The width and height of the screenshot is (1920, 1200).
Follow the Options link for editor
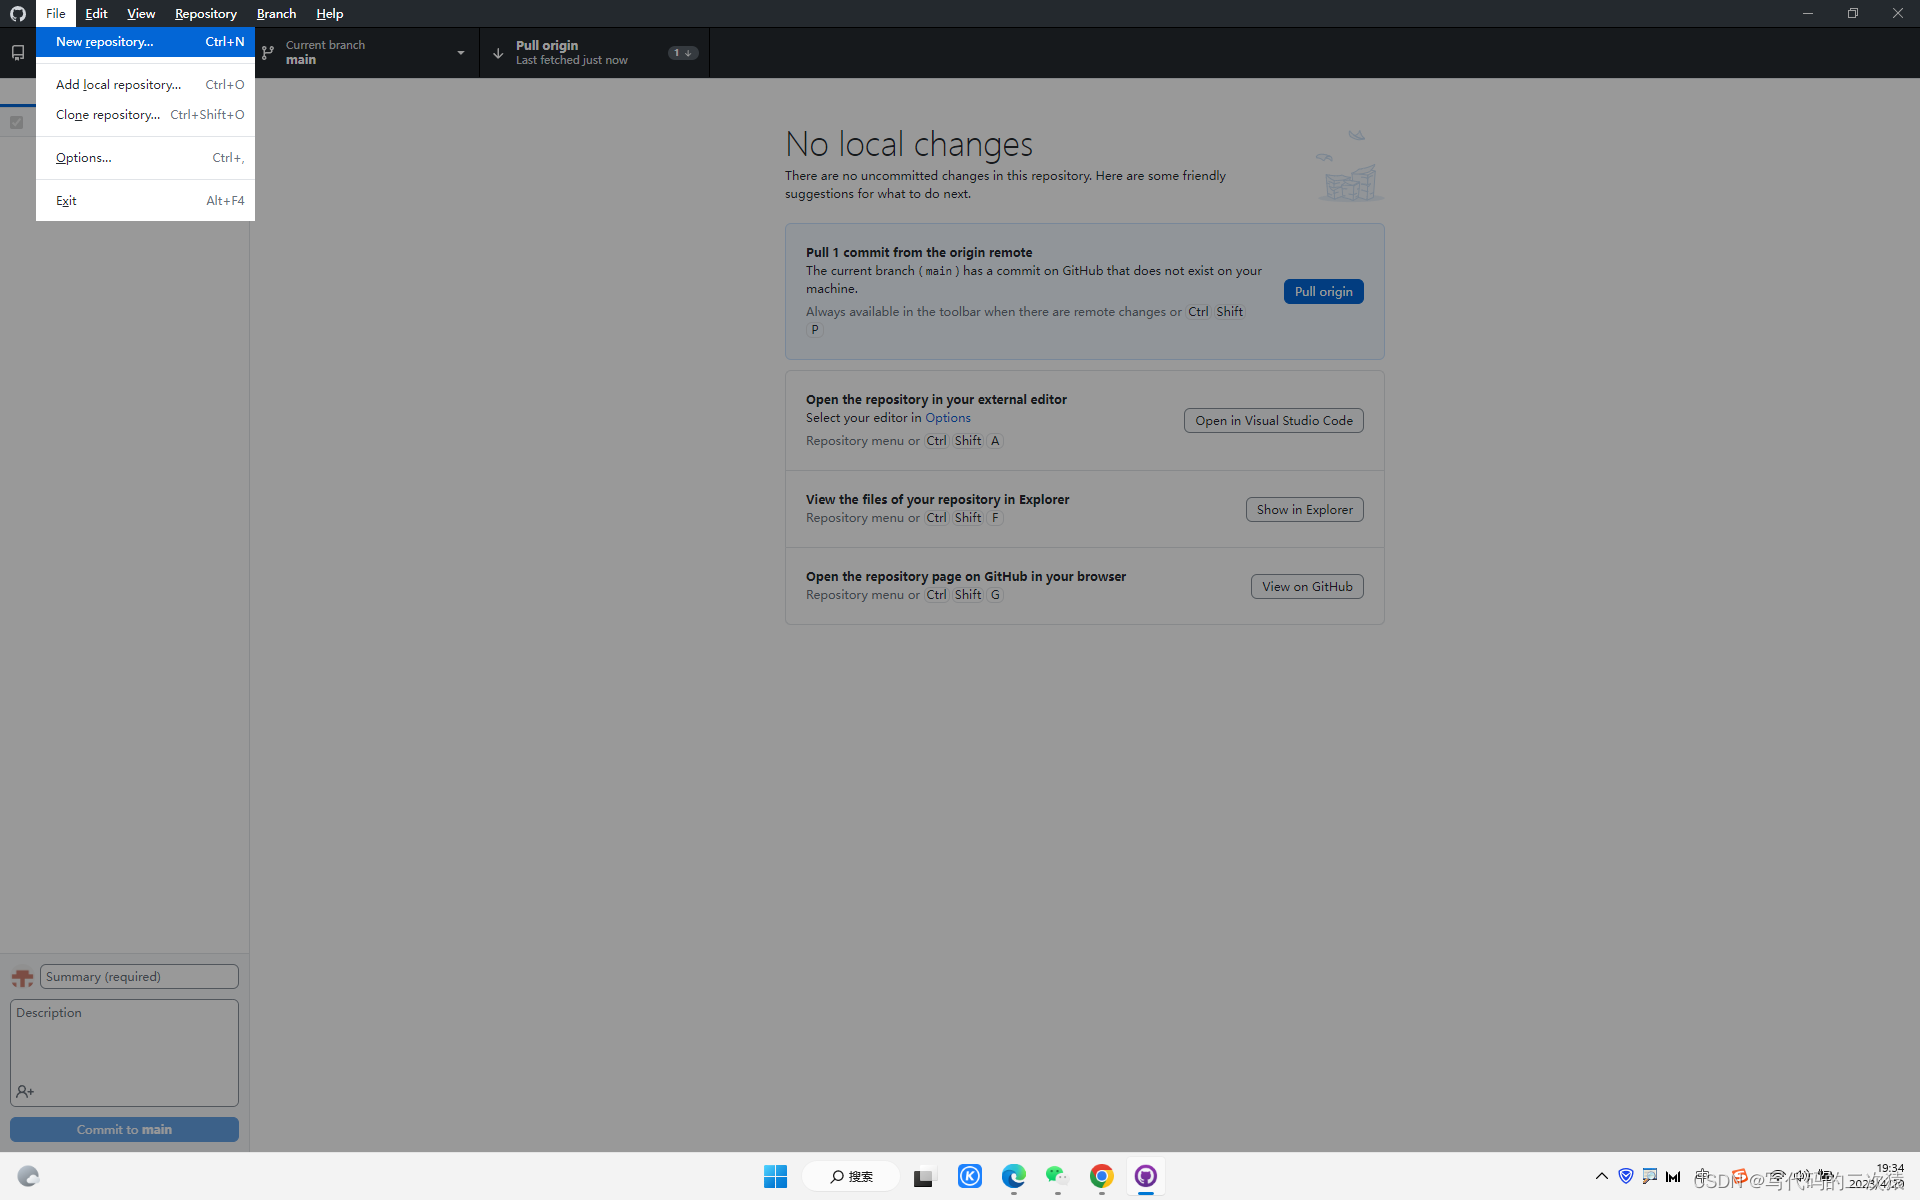click(947, 418)
